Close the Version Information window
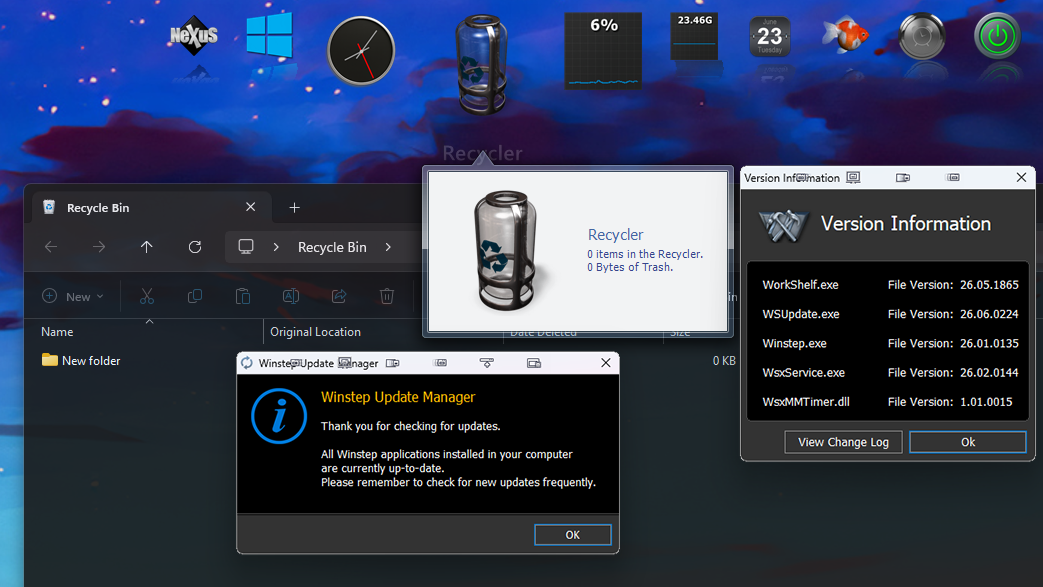1043x587 pixels. (x=1021, y=177)
